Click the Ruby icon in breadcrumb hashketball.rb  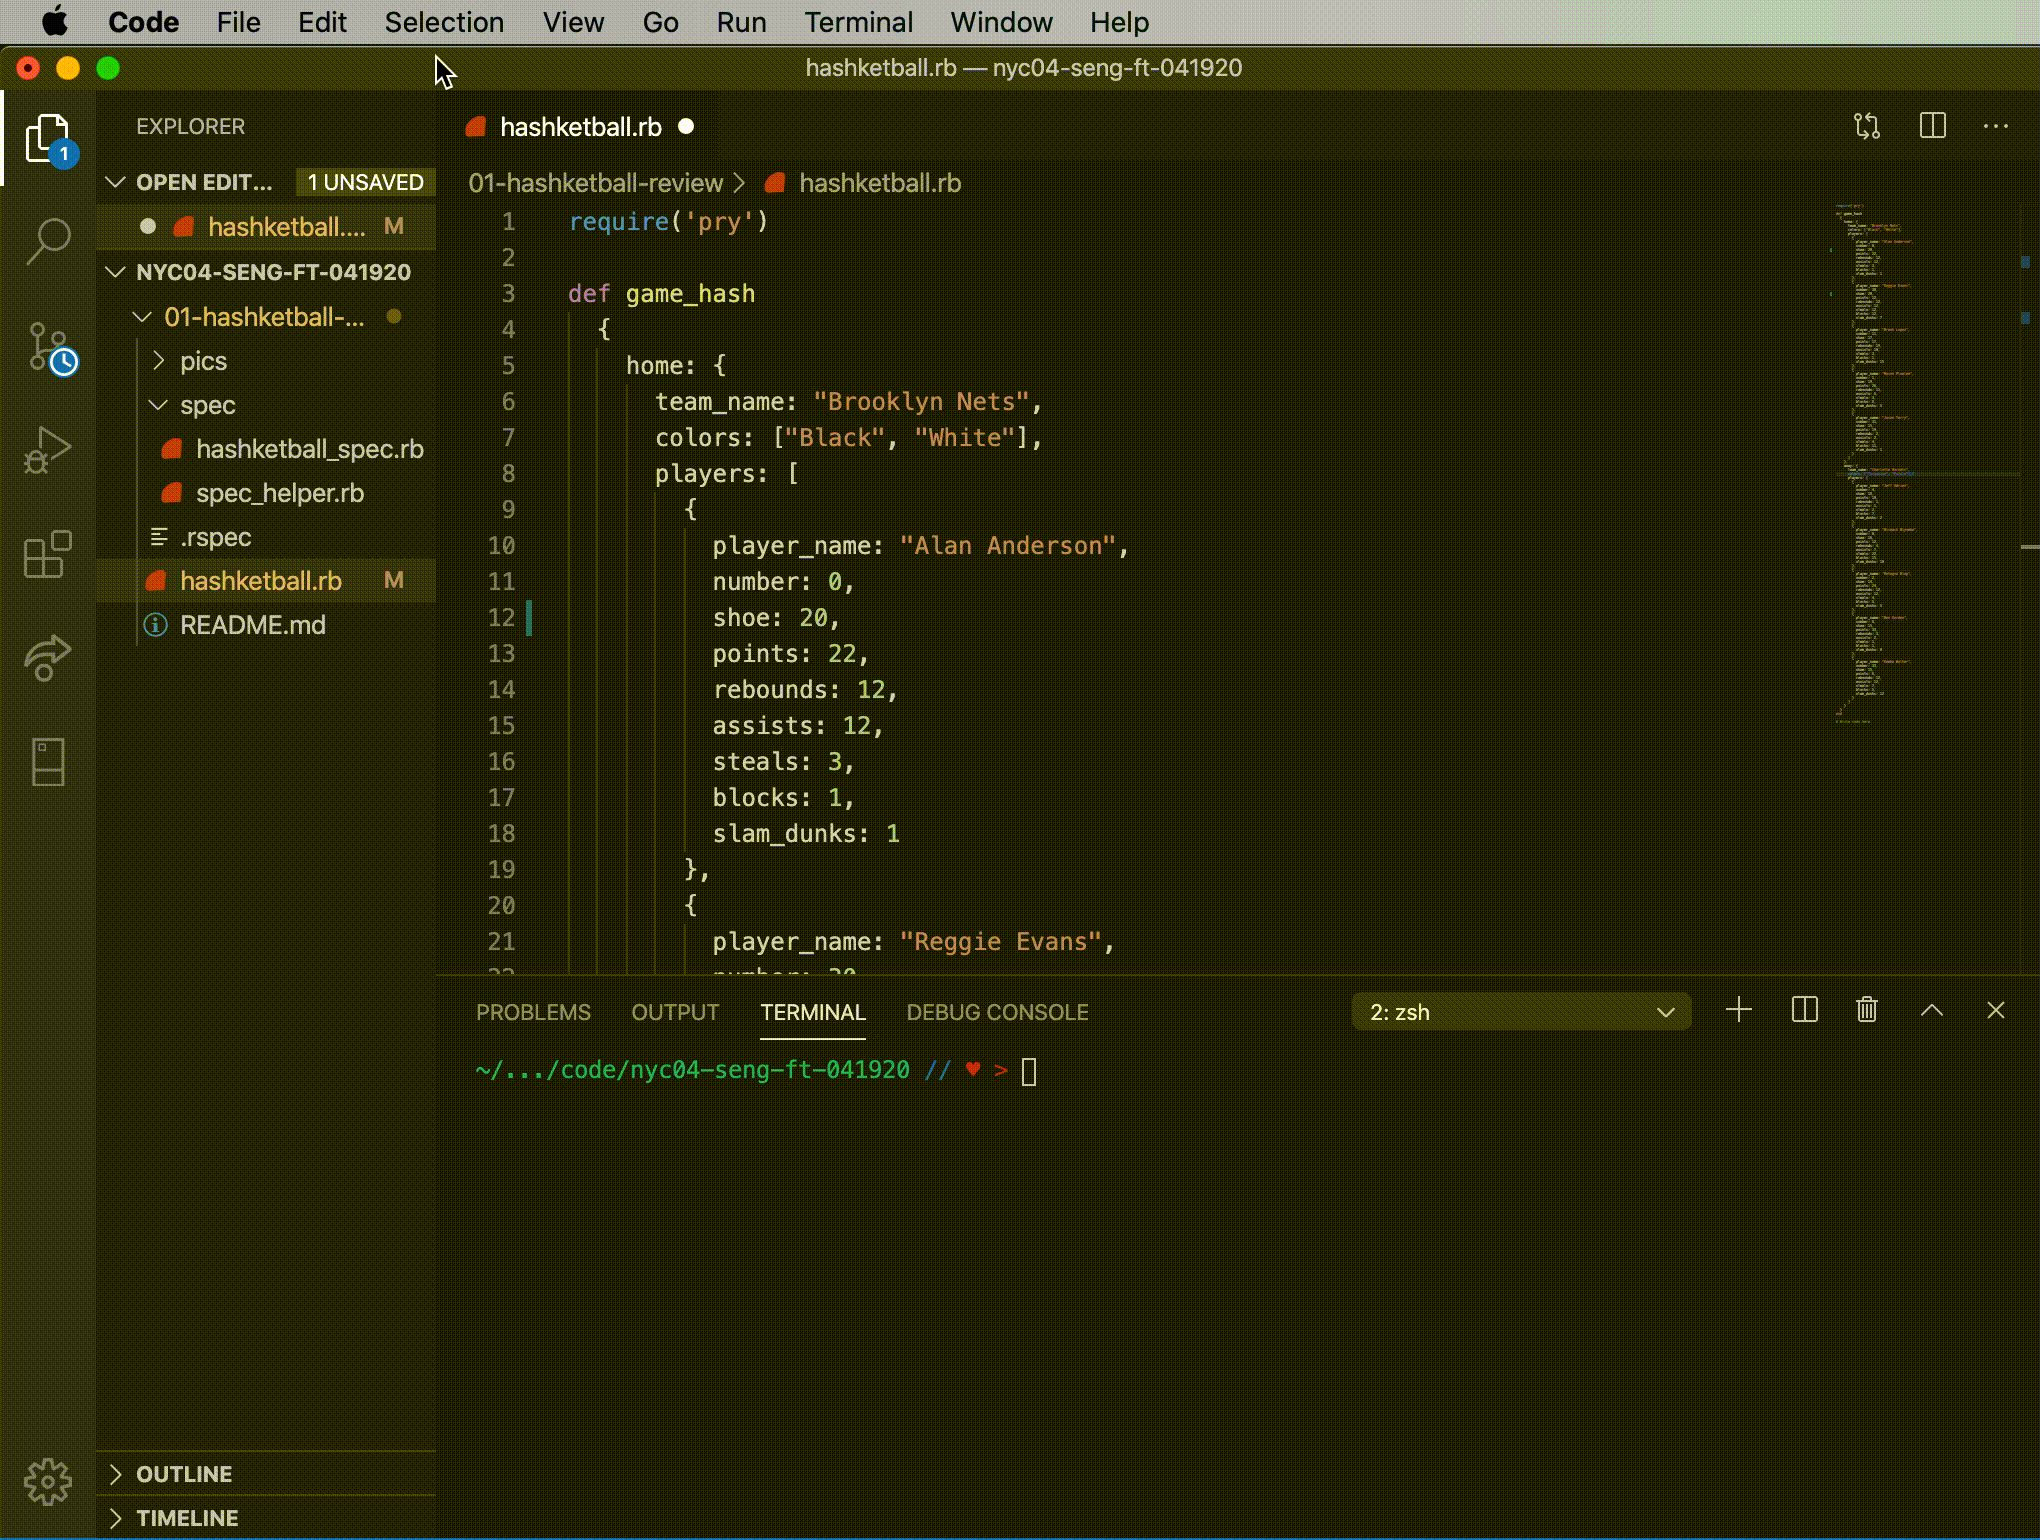(x=774, y=183)
